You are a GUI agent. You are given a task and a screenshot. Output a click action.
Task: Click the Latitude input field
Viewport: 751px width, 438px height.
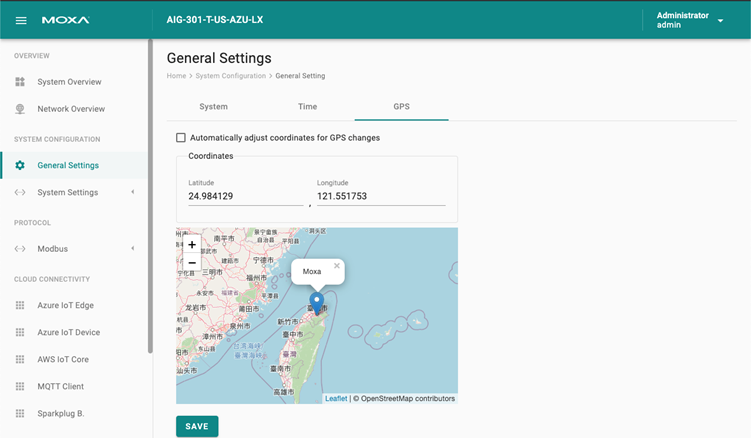coord(246,196)
